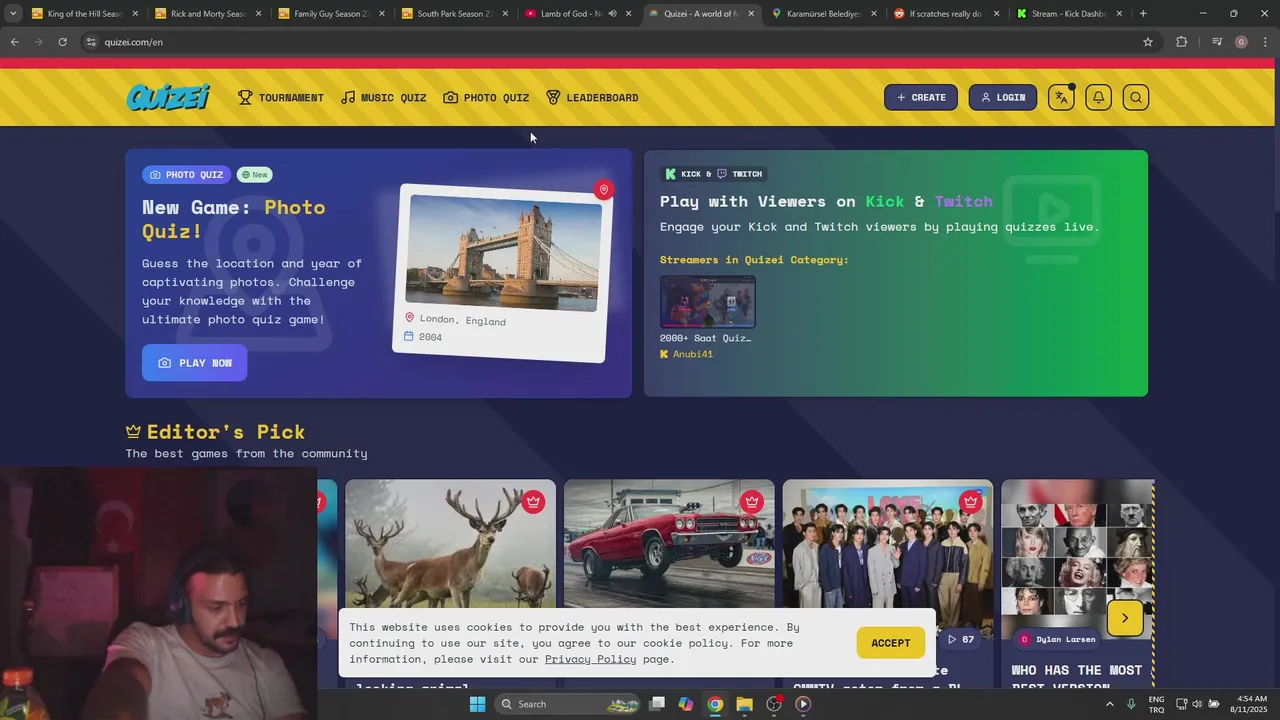Click the Quizei logo
This screenshot has width=1280, height=720.
pyautogui.click(x=168, y=97)
